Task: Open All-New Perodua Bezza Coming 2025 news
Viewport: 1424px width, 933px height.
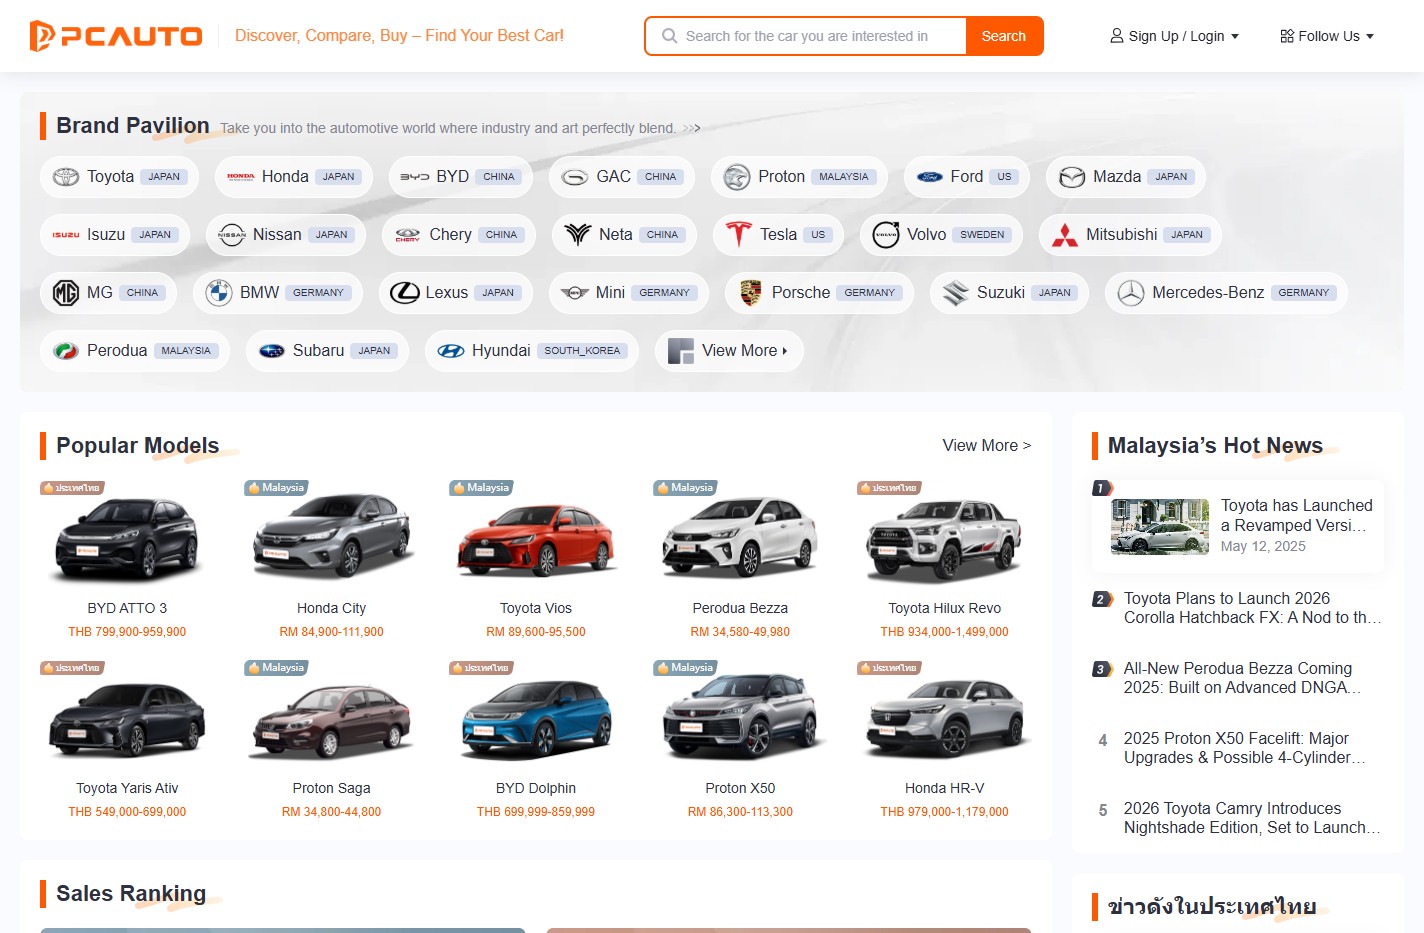Action: click(1242, 678)
